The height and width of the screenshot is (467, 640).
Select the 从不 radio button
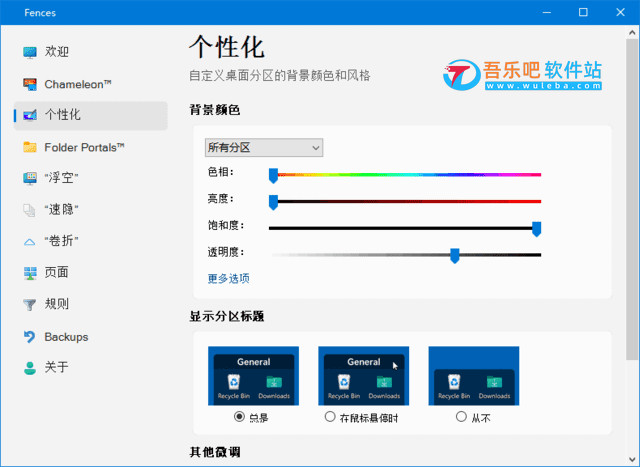pos(461,417)
